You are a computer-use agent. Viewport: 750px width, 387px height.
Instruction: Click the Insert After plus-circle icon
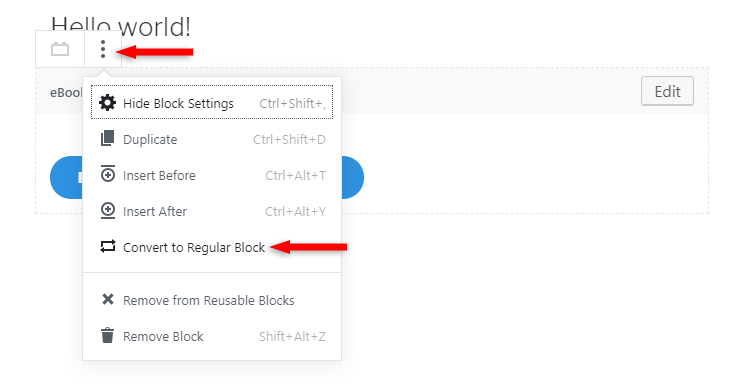coord(108,211)
